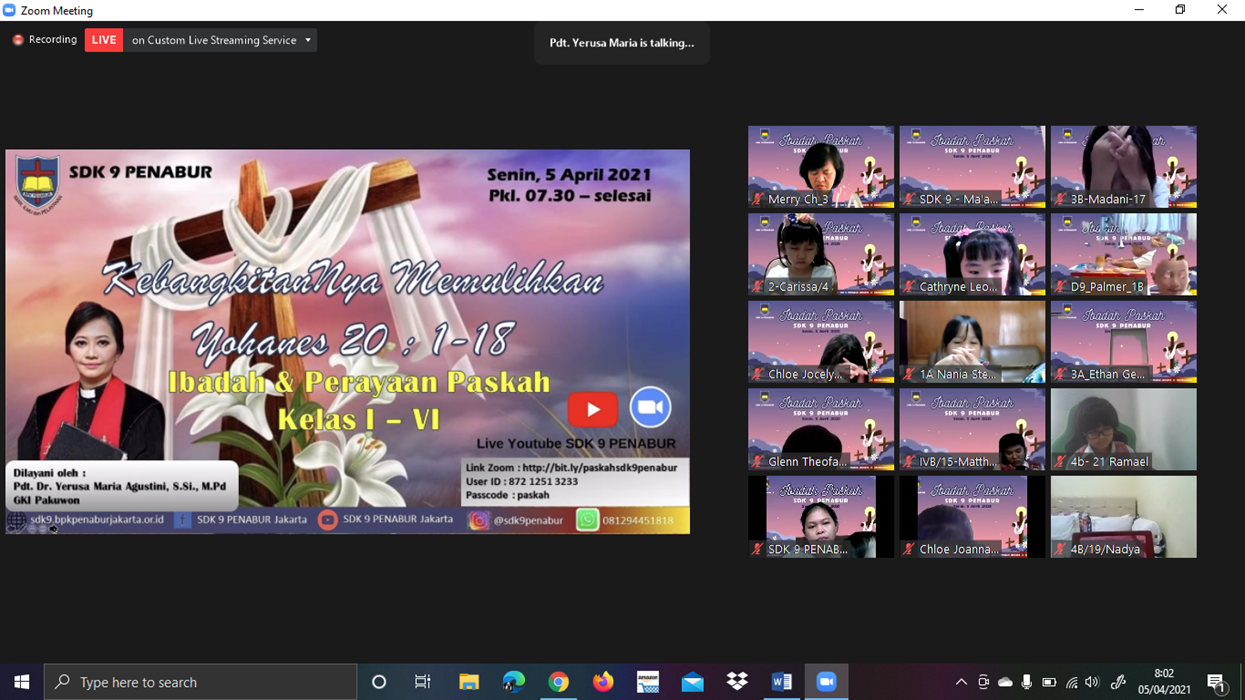The image size is (1245, 700).
Task: Open the notification center icon
Action: click(1217, 682)
